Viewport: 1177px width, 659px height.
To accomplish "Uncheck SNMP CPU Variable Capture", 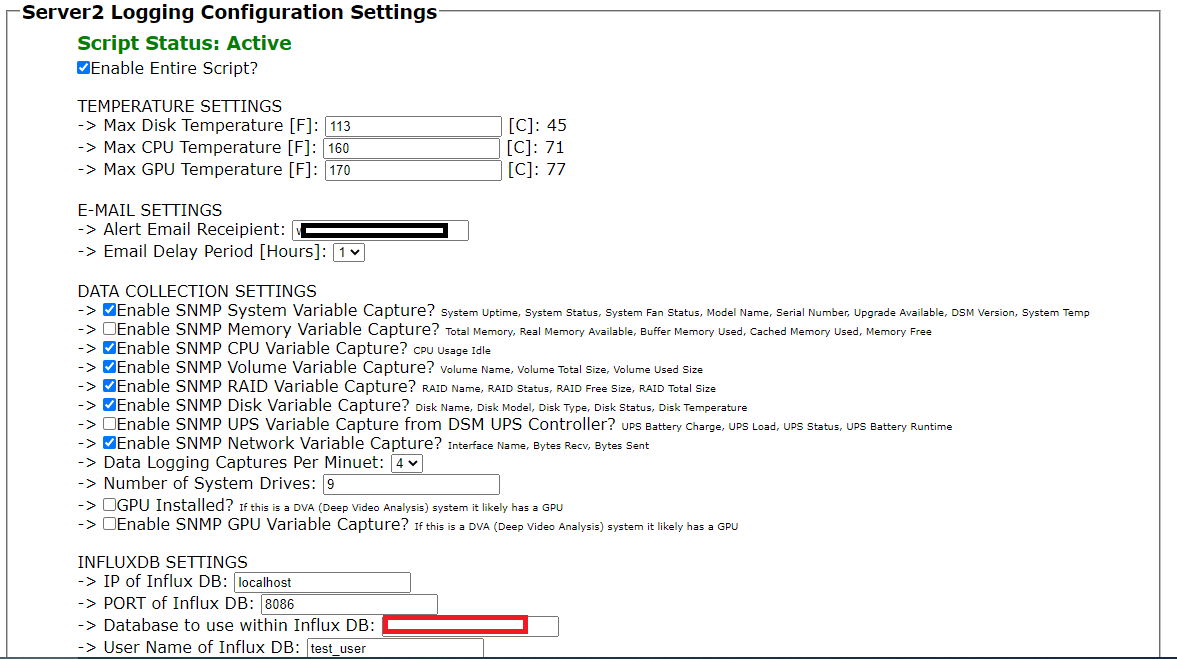I will [x=110, y=349].
